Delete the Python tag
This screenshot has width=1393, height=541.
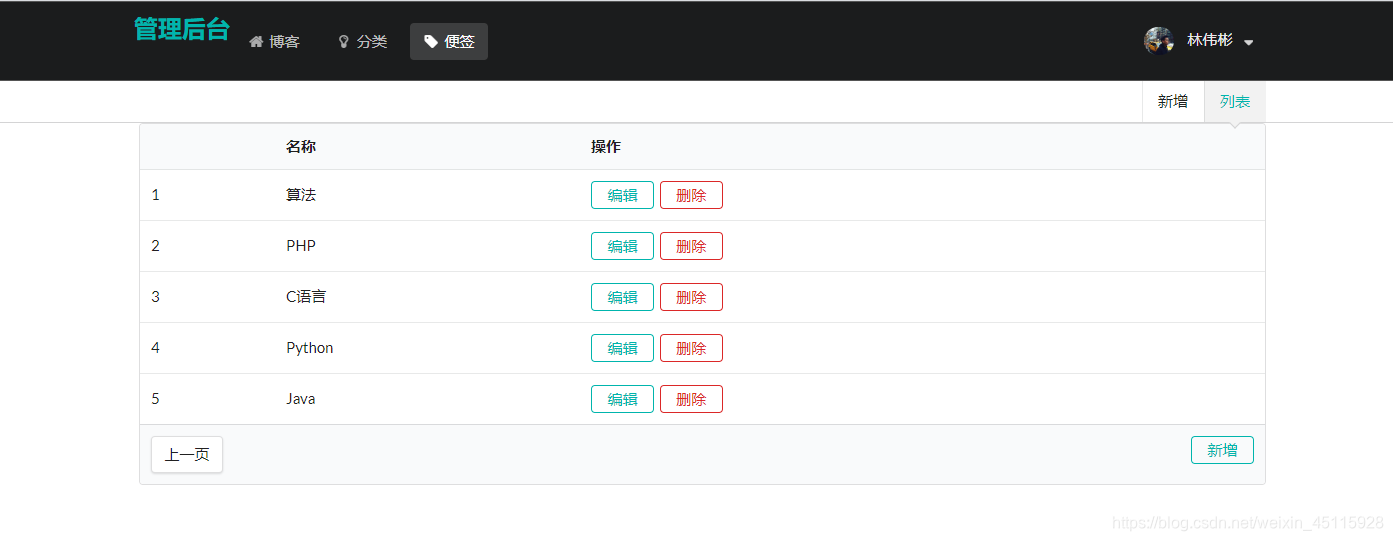coord(691,348)
